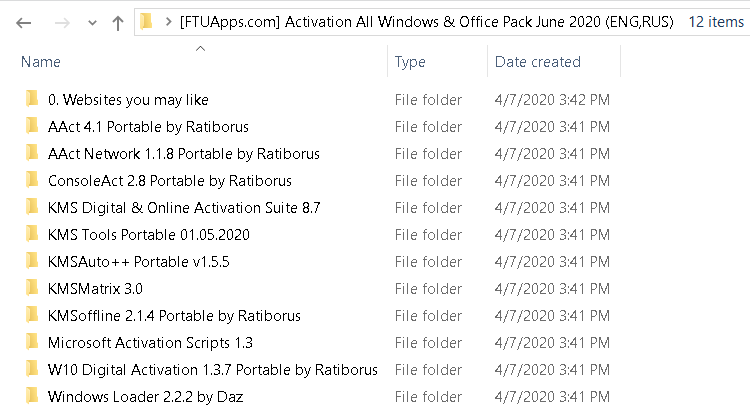Click the Forward navigation arrow

pyautogui.click(x=61, y=22)
